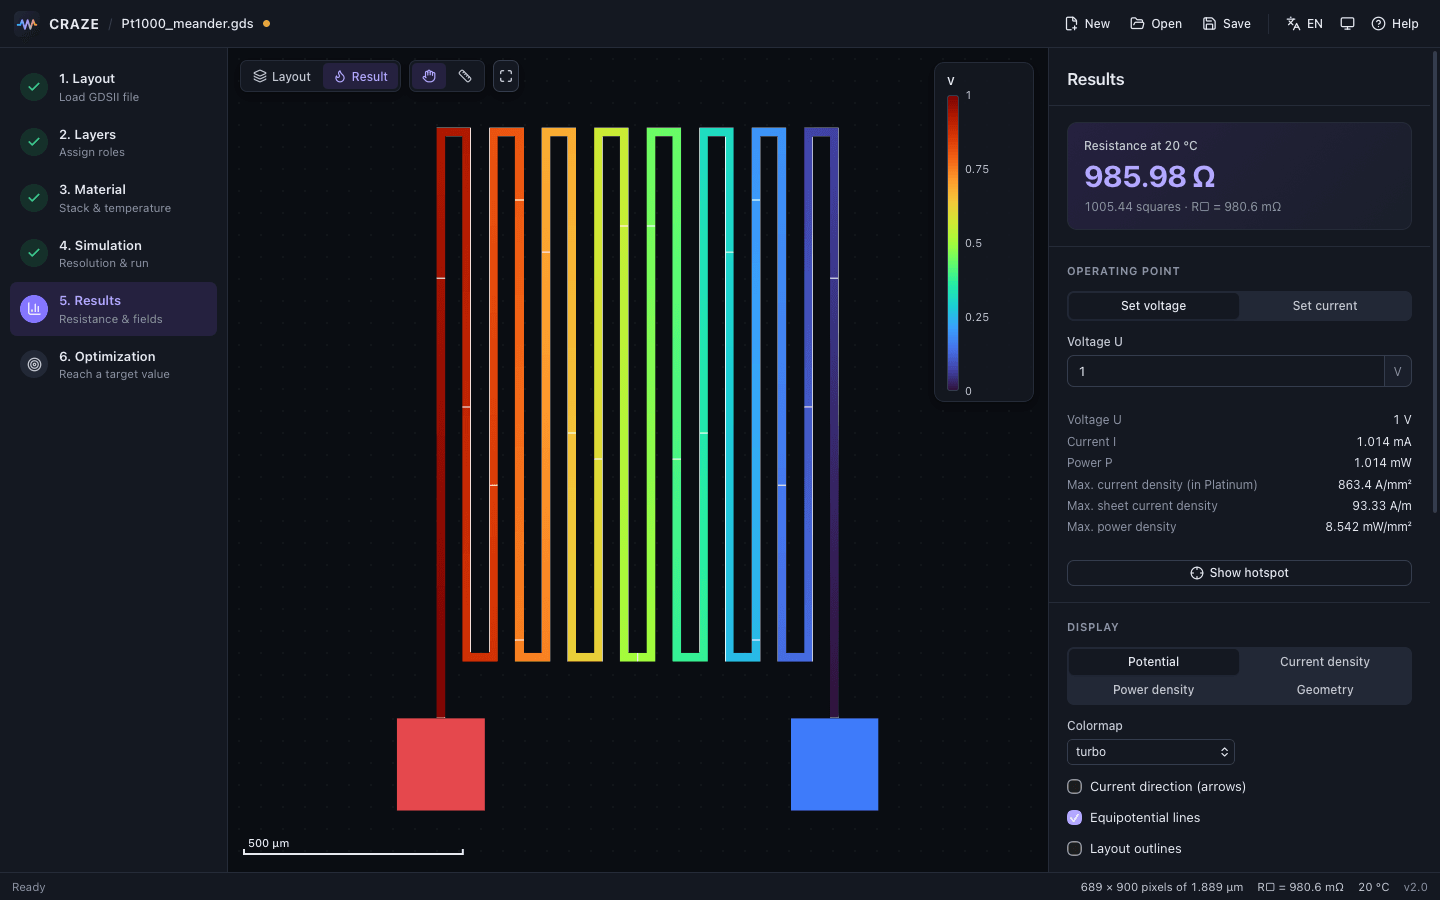Enable Current direction arrows checkbox
The width and height of the screenshot is (1440, 900).
click(x=1075, y=787)
